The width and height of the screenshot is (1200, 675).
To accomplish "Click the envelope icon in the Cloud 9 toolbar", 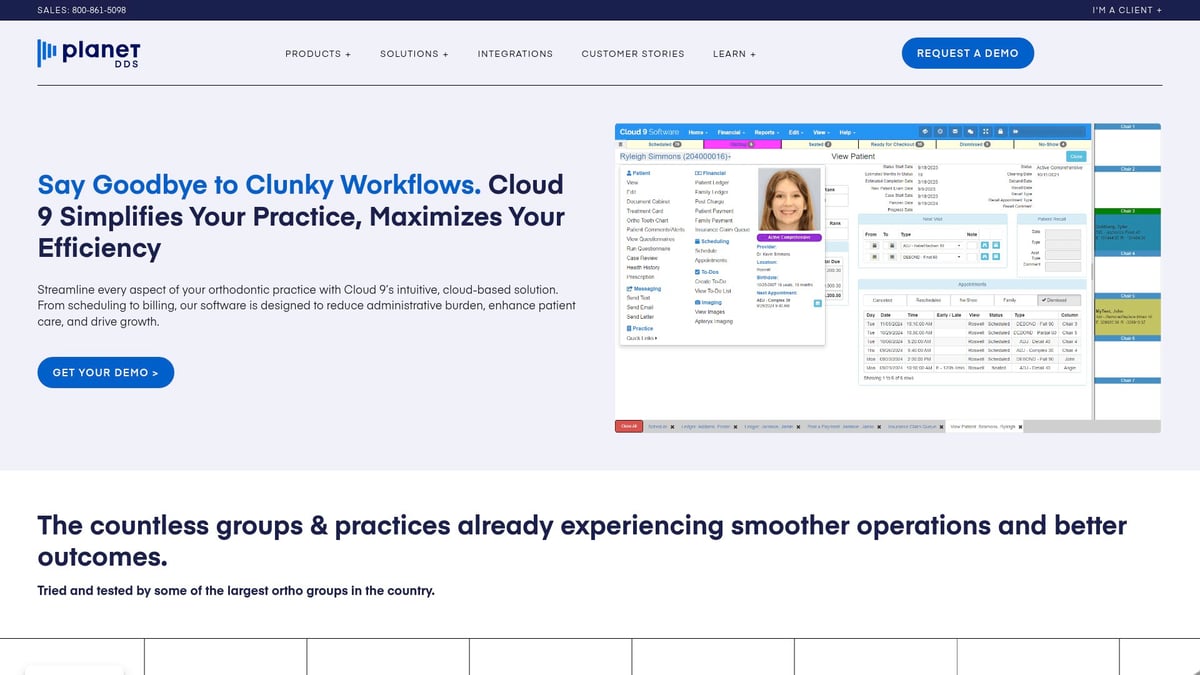I will (955, 131).
